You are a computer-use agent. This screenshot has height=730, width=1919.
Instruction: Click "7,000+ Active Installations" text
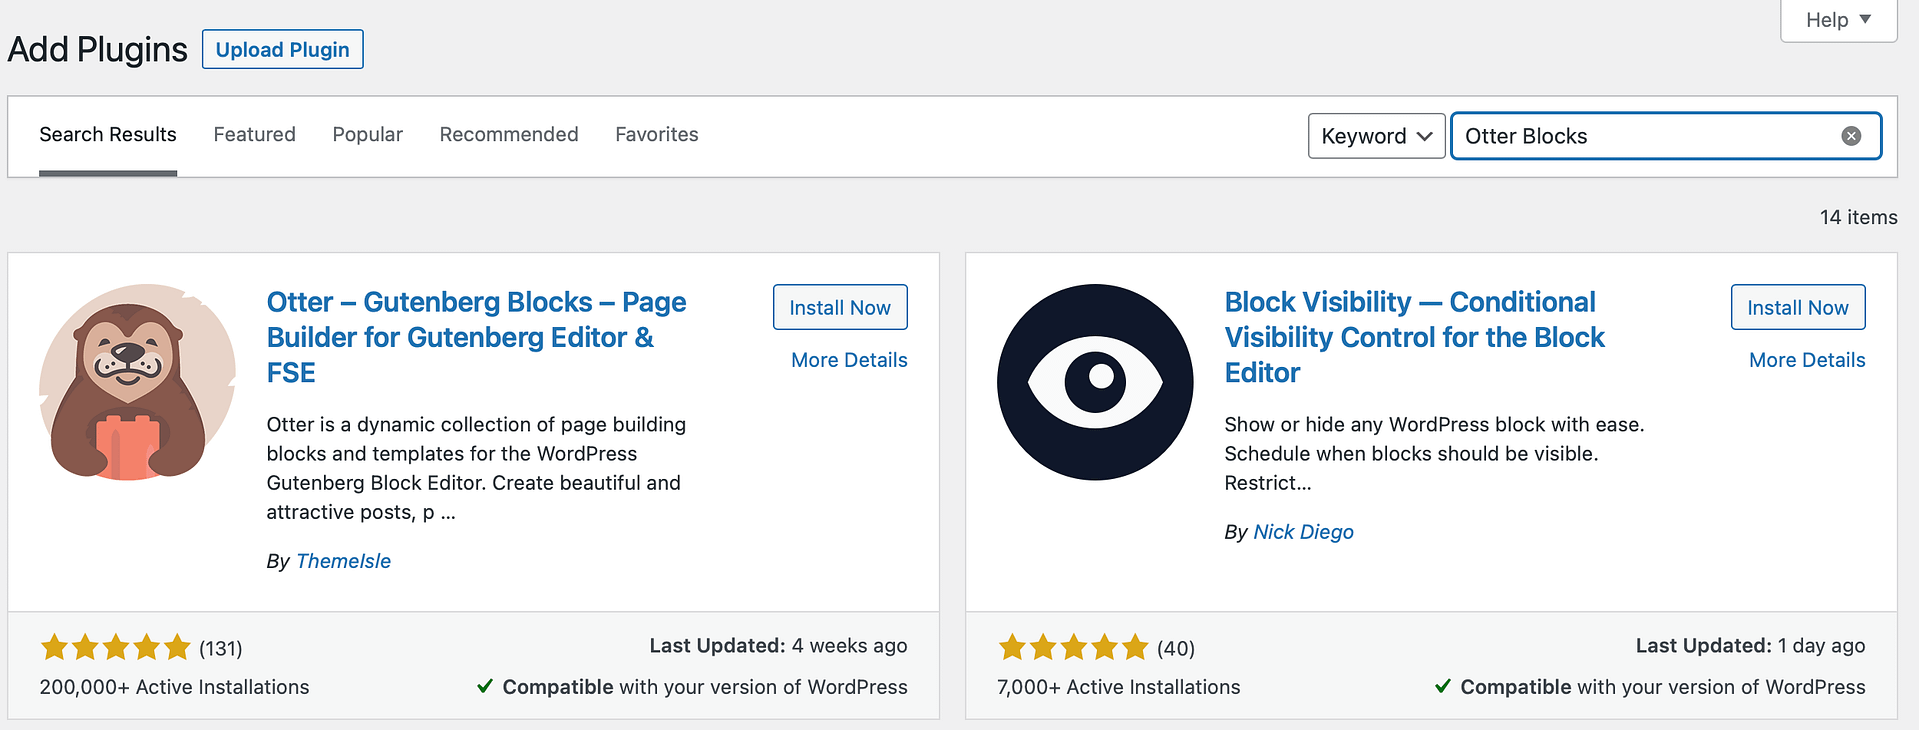tap(1118, 687)
